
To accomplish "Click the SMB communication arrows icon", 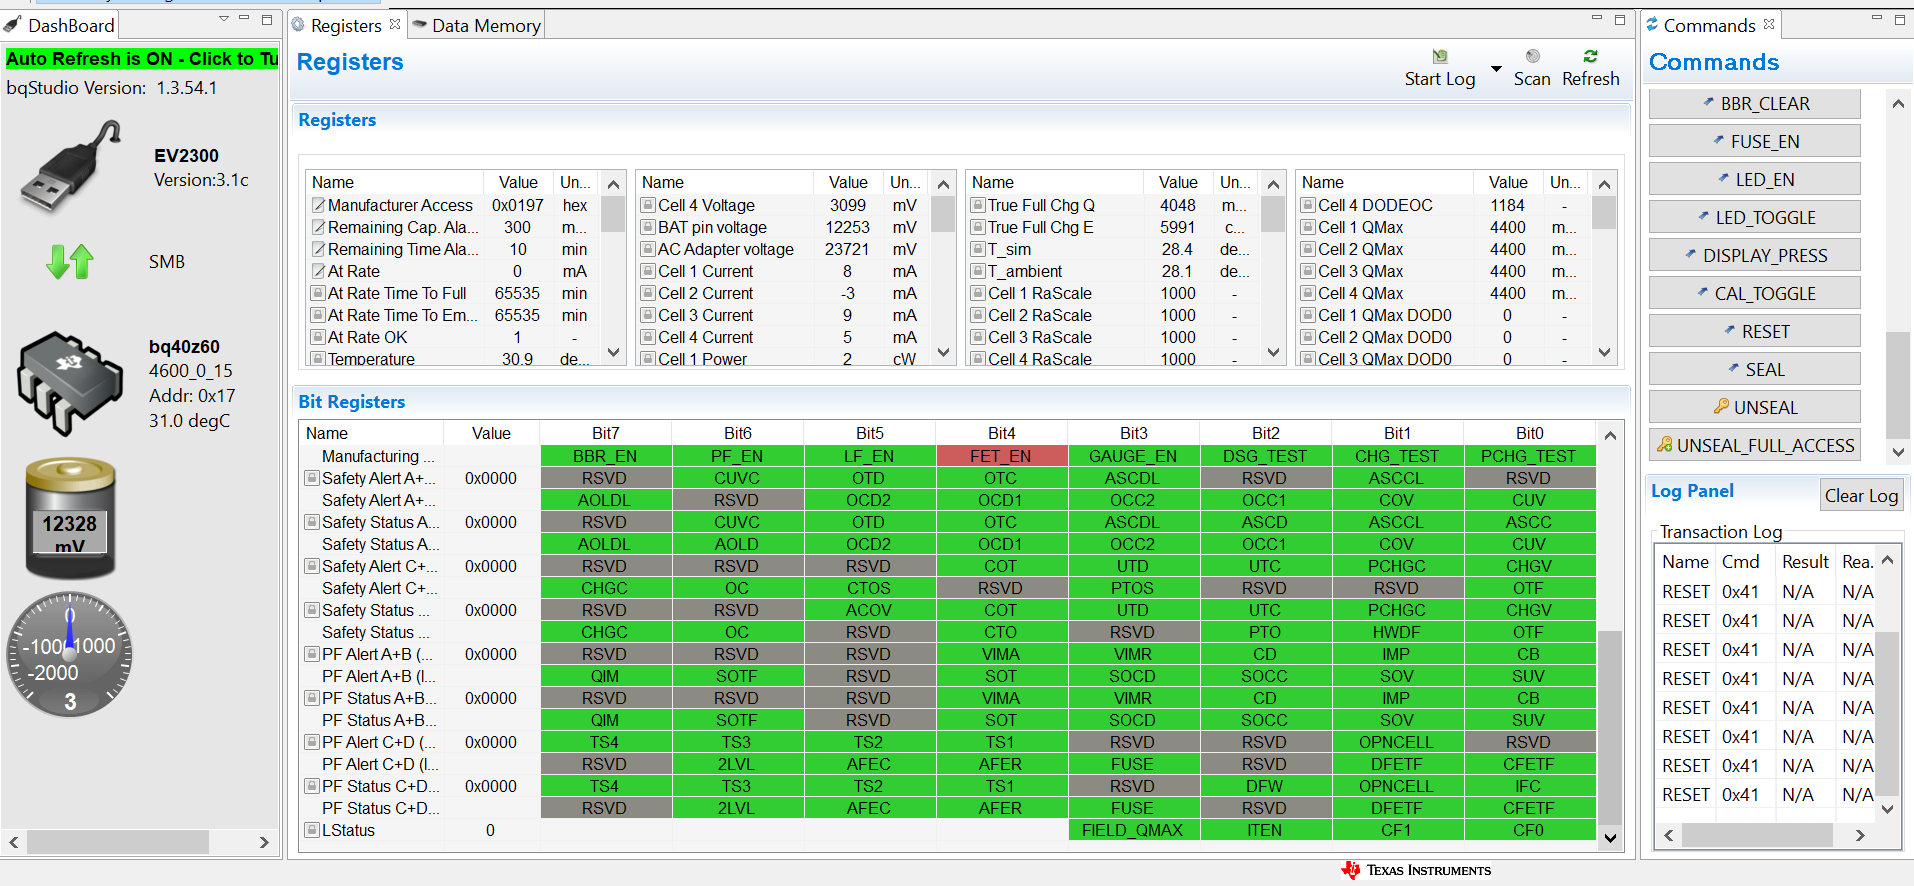I will pyautogui.click(x=70, y=262).
